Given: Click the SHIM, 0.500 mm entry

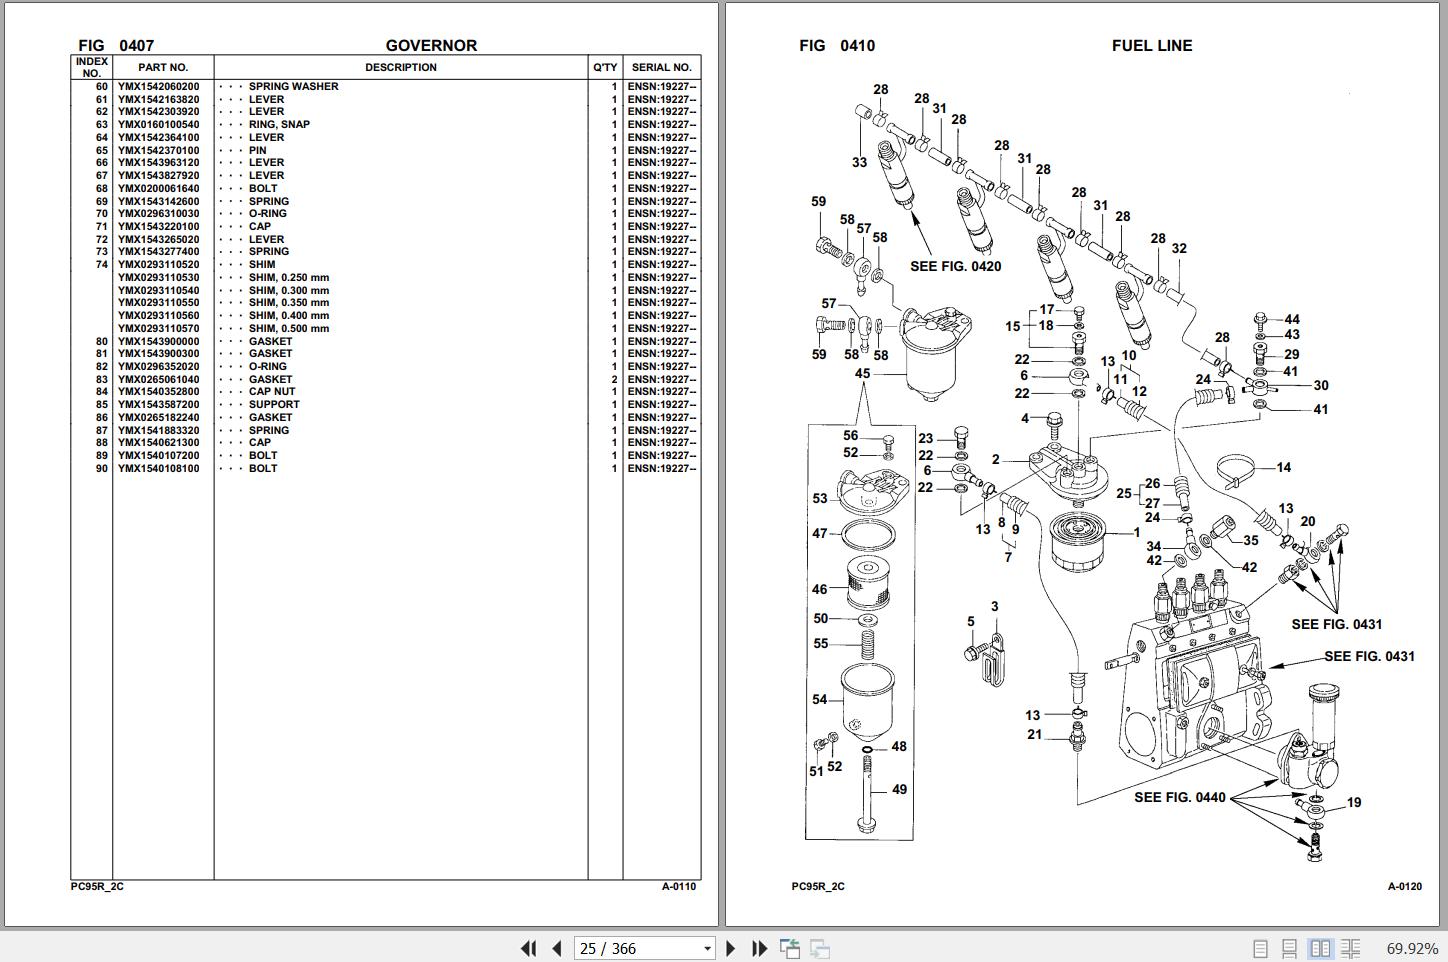Looking at the screenshot, I should pyautogui.click(x=289, y=329).
